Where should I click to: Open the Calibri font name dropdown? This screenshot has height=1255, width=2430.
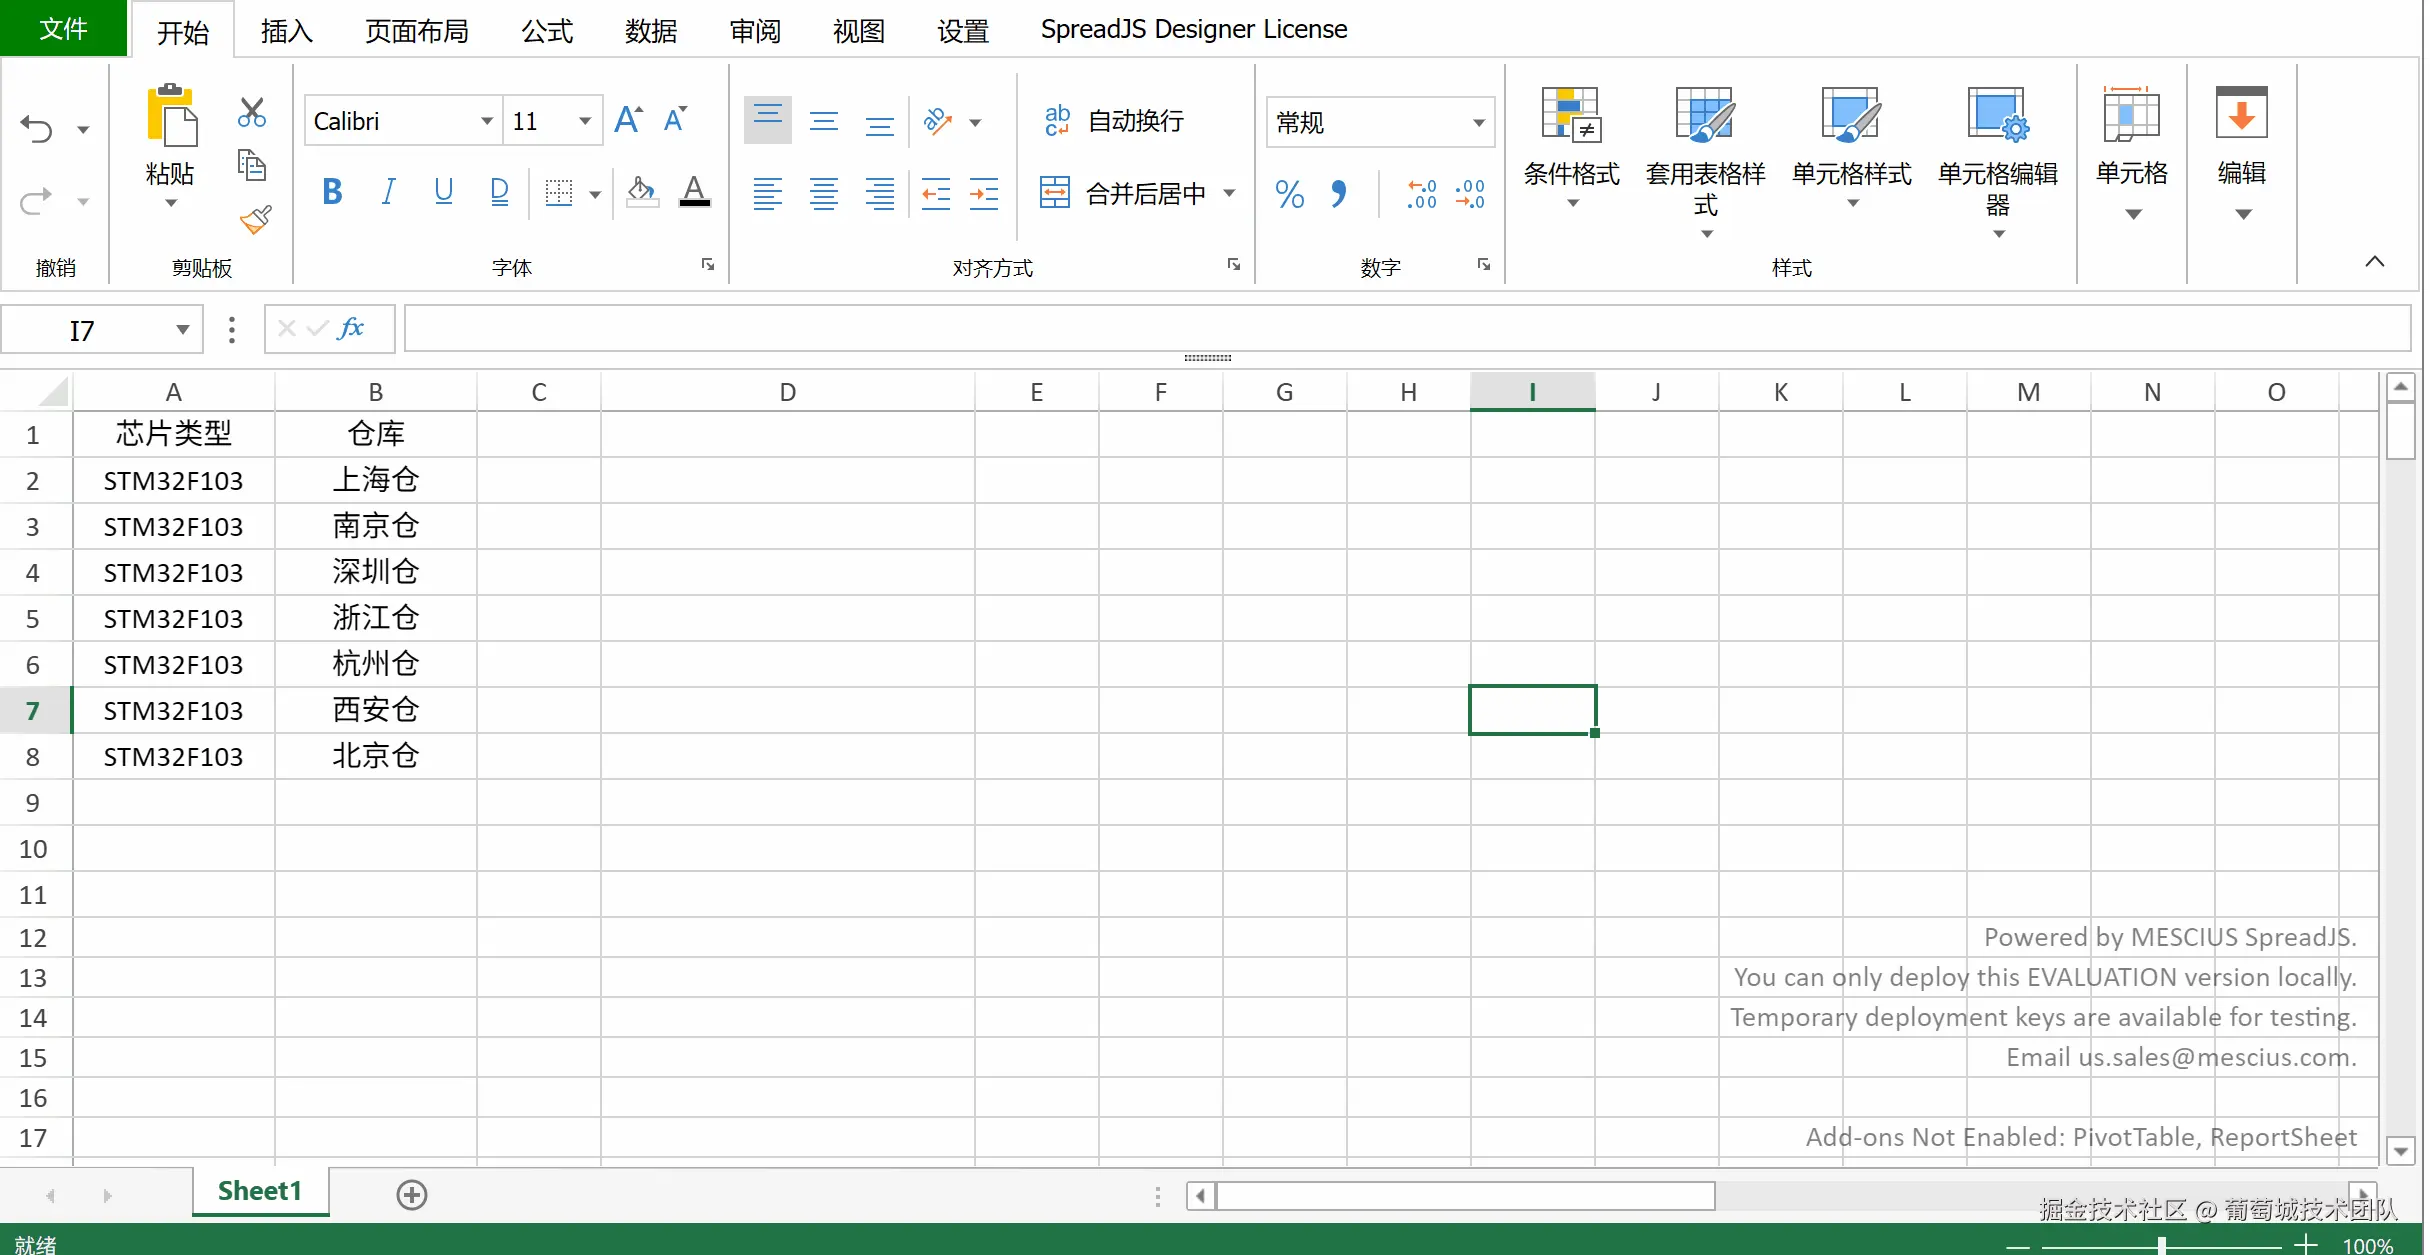click(487, 121)
